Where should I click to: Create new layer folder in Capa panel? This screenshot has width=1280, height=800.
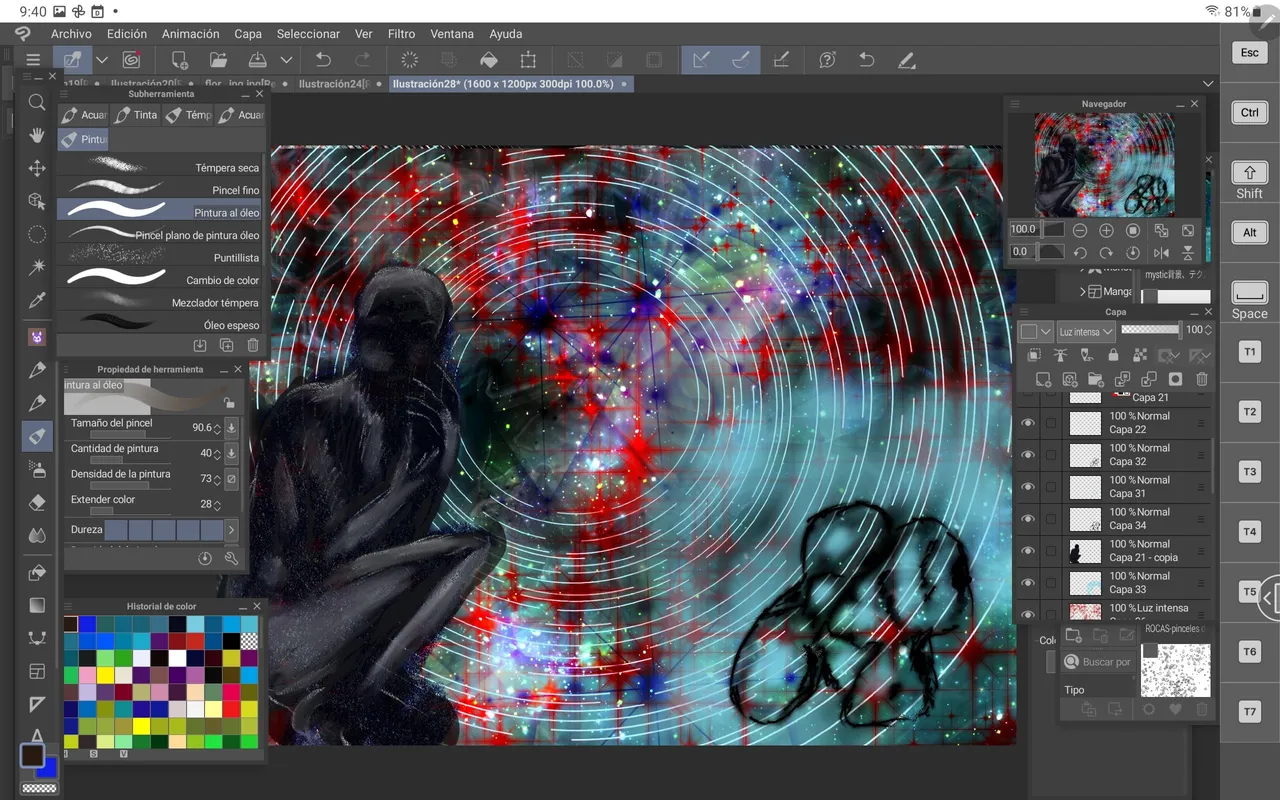tap(1096, 380)
